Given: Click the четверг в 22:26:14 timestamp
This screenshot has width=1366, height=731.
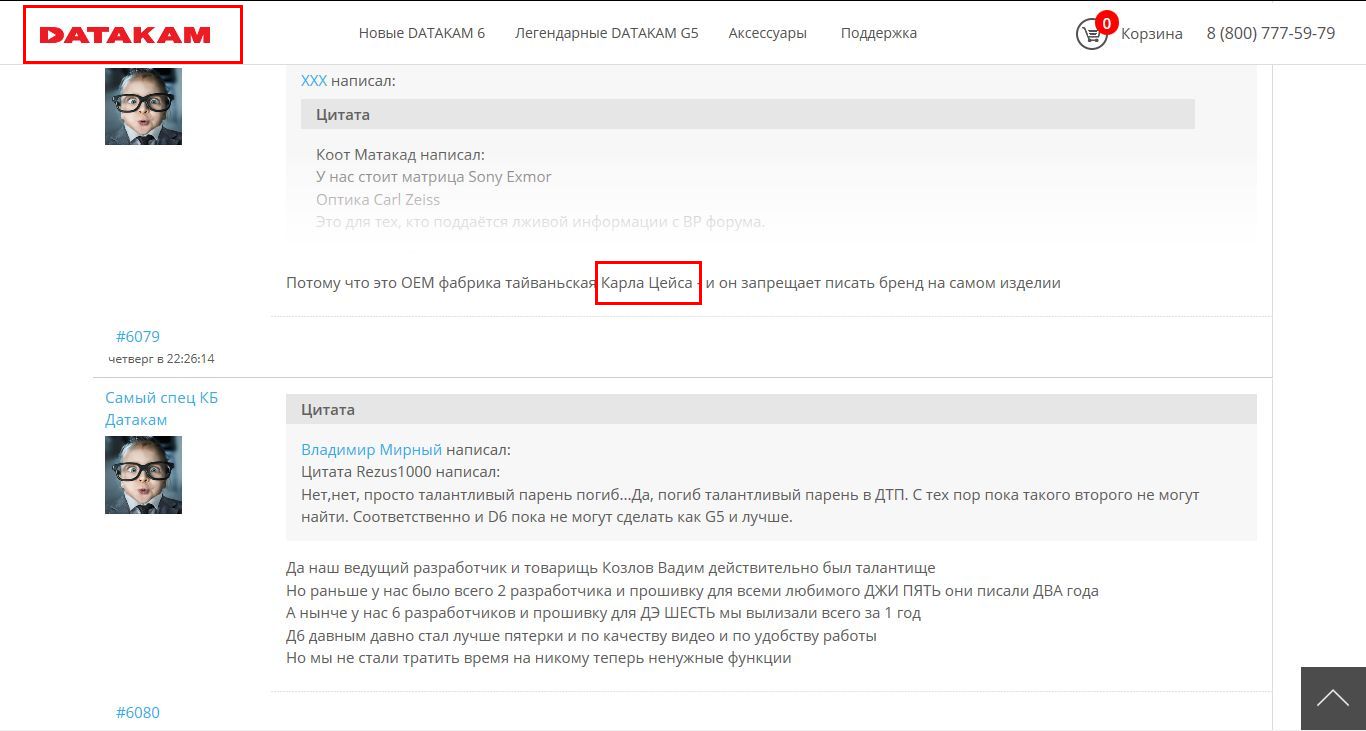Looking at the screenshot, I should [161, 359].
